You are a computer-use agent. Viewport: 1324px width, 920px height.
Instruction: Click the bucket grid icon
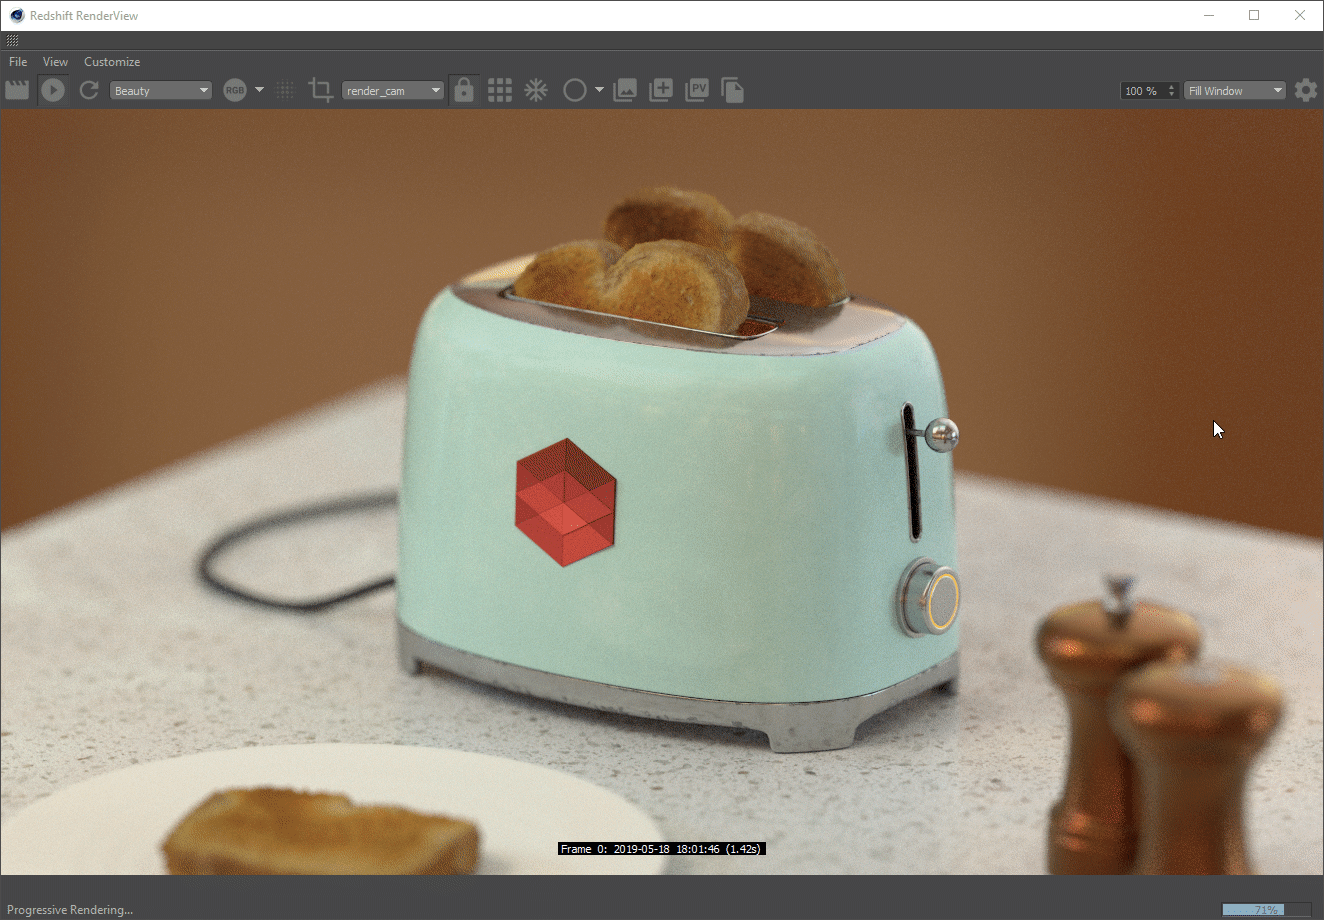tap(500, 90)
